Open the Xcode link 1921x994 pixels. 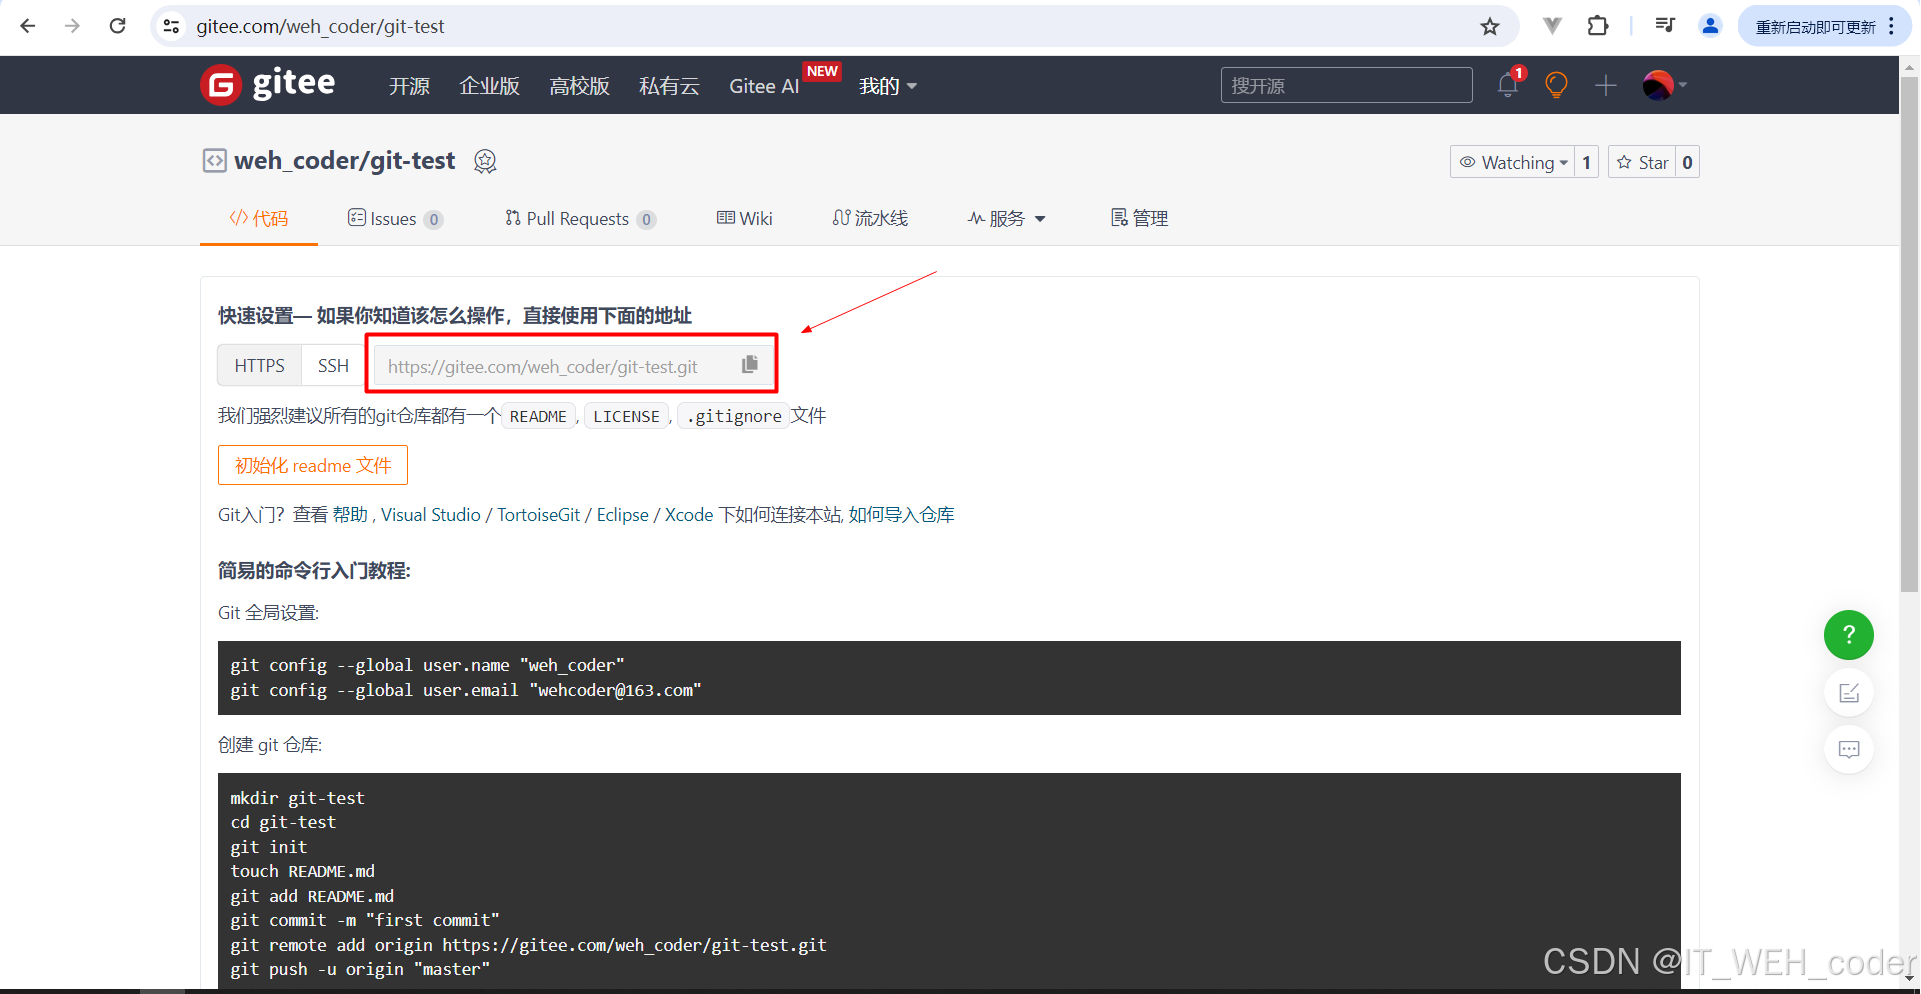pos(689,514)
